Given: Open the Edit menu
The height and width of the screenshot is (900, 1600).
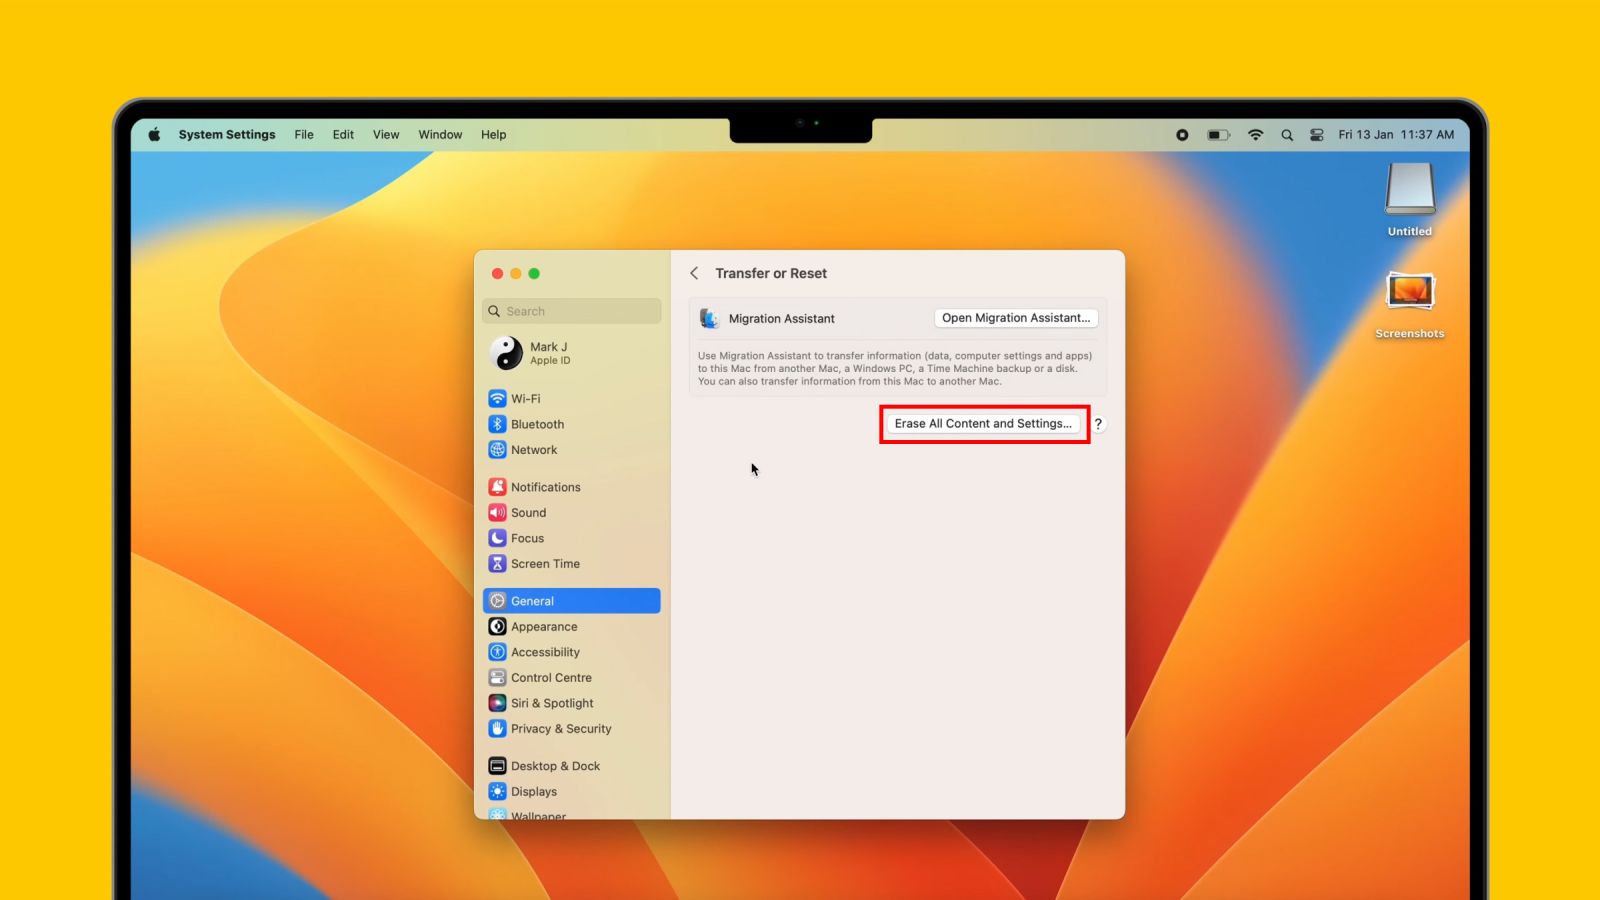Looking at the screenshot, I should [343, 135].
